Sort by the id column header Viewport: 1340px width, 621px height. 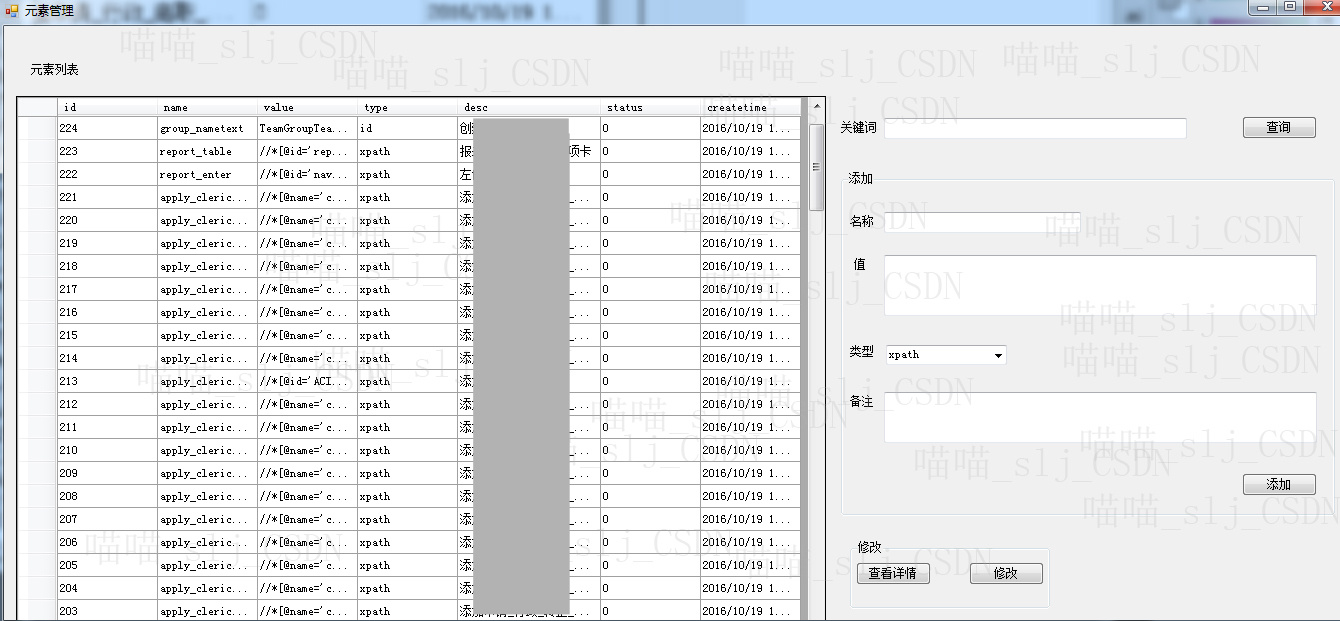pos(107,107)
